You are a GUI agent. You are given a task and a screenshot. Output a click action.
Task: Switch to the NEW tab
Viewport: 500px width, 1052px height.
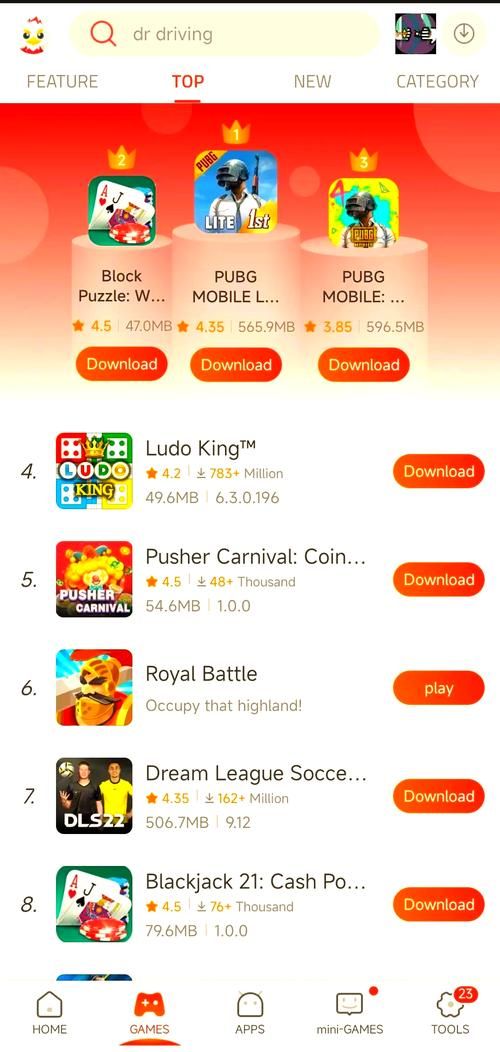pyautogui.click(x=312, y=82)
